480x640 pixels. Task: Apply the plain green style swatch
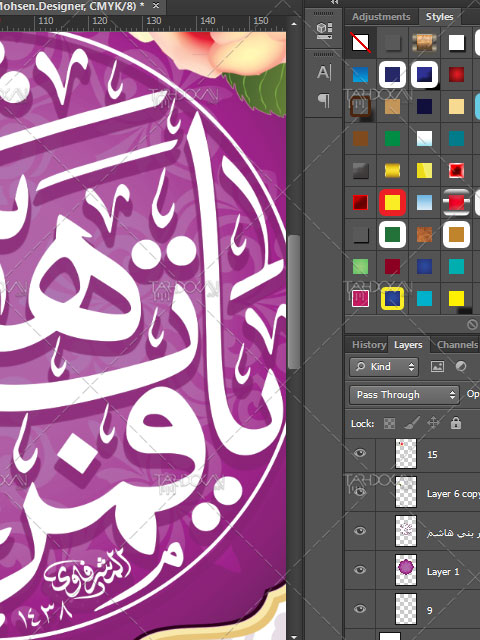pyautogui.click(x=392, y=138)
